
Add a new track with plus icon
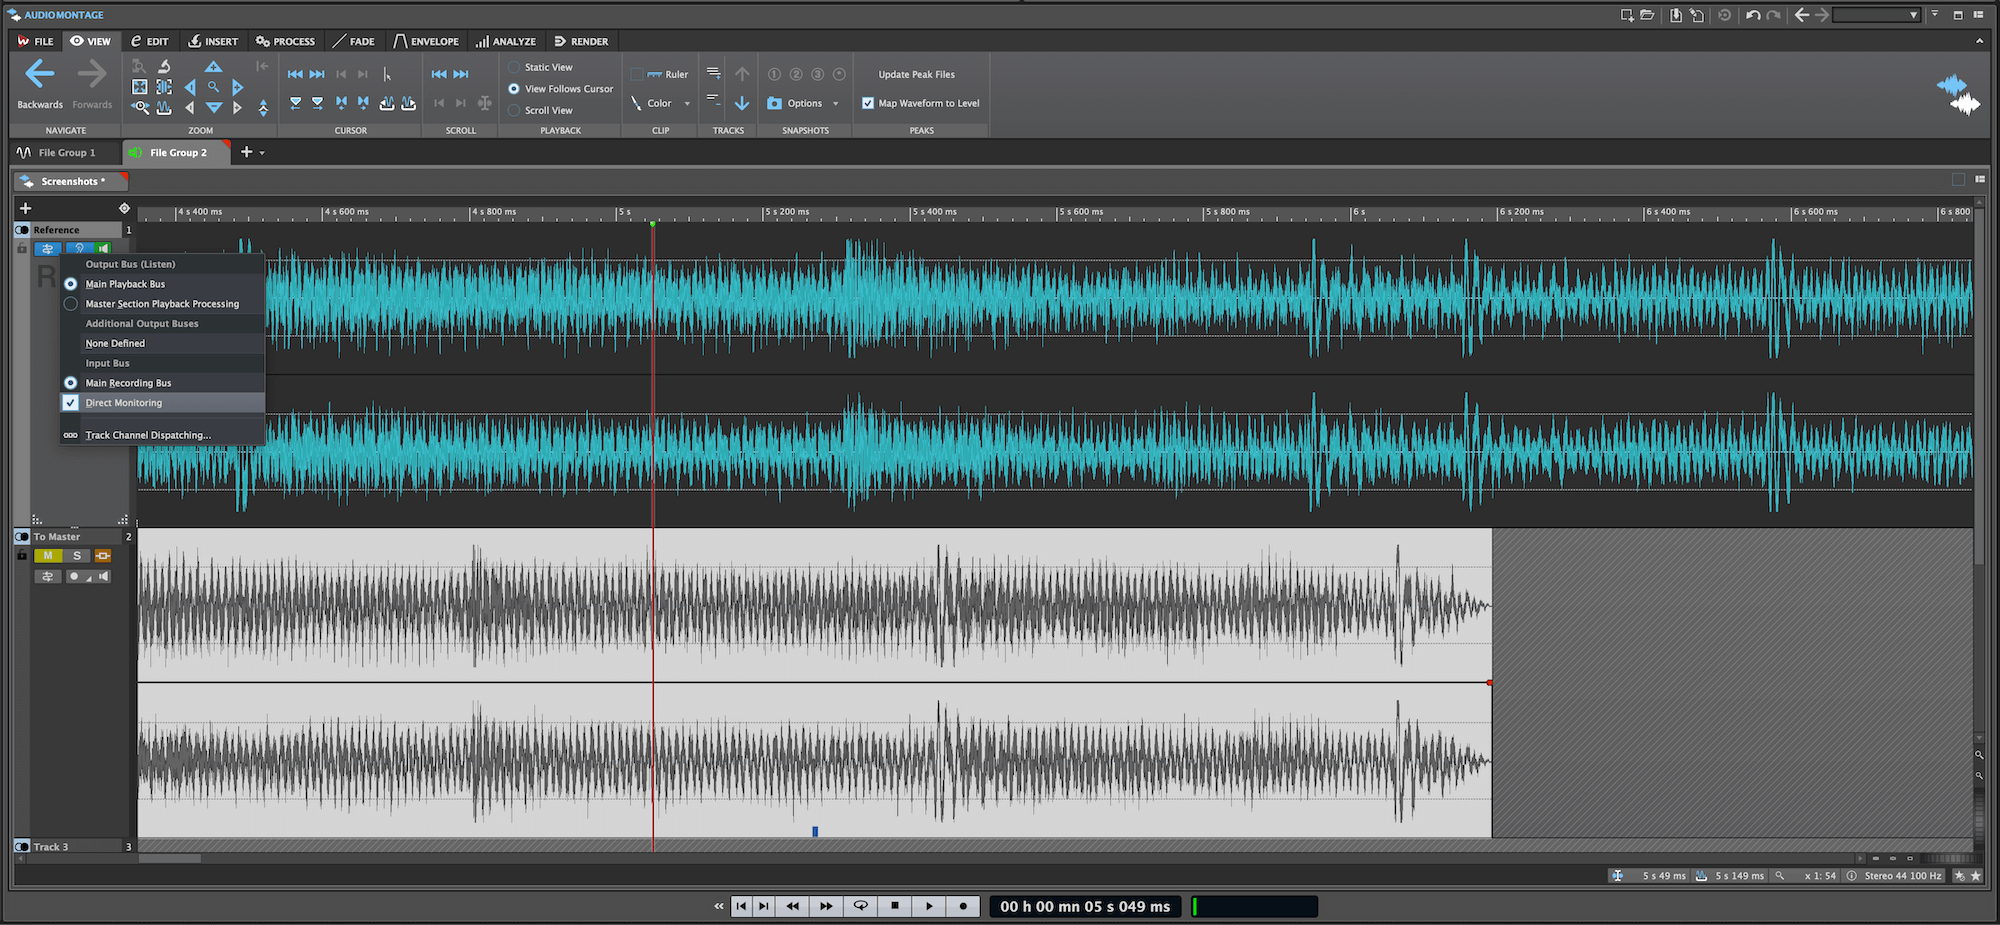click(x=25, y=208)
